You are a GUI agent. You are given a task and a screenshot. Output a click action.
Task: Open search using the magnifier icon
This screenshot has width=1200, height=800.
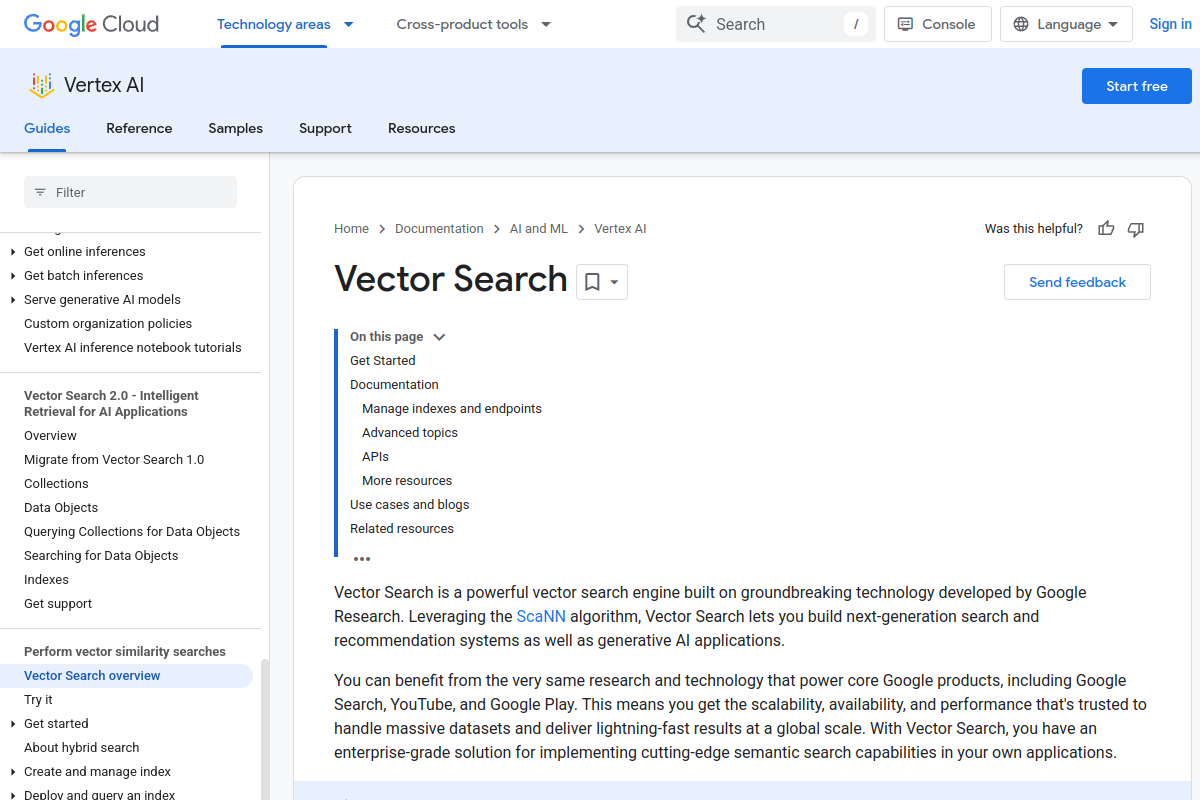[x=696, y=23]
